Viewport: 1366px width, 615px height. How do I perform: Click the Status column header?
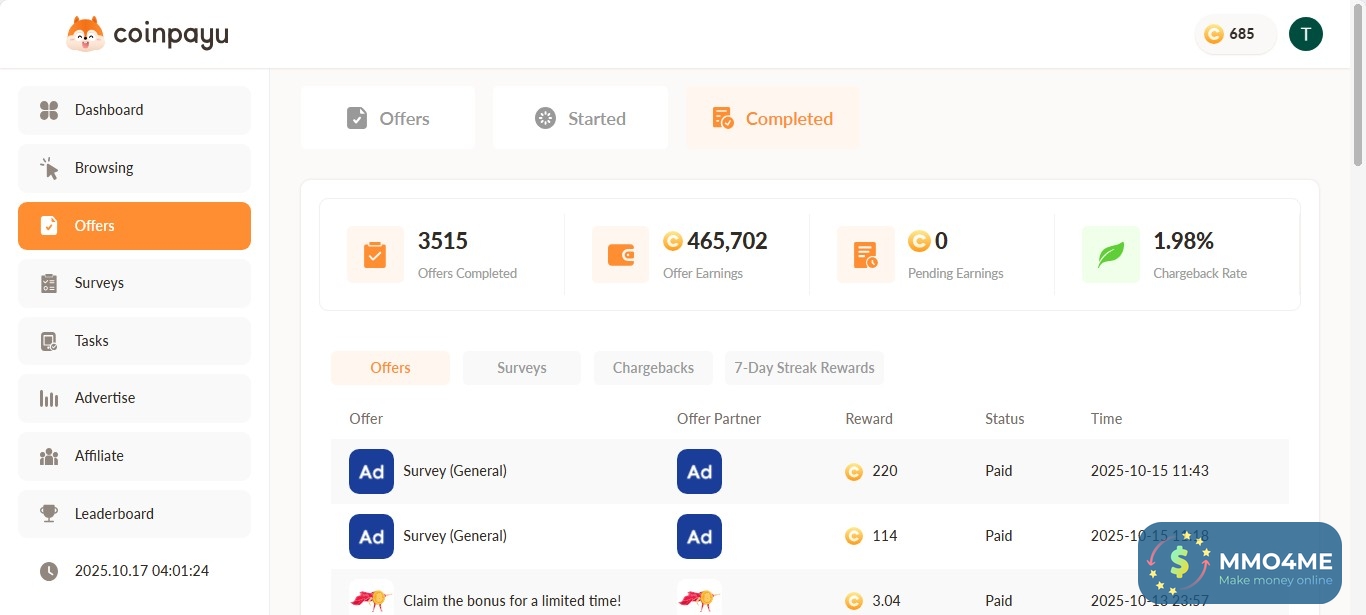1004,419
